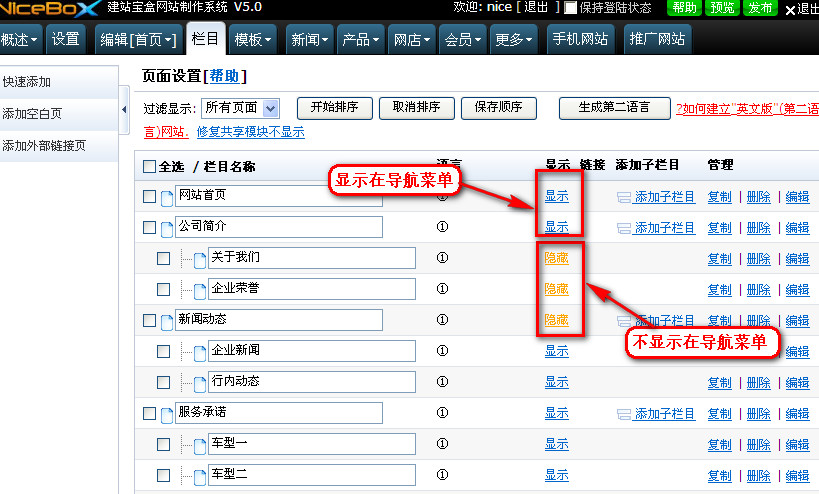Click the 行内动态 name input field
The image size is (819, 494).
[x=312, y=382]
